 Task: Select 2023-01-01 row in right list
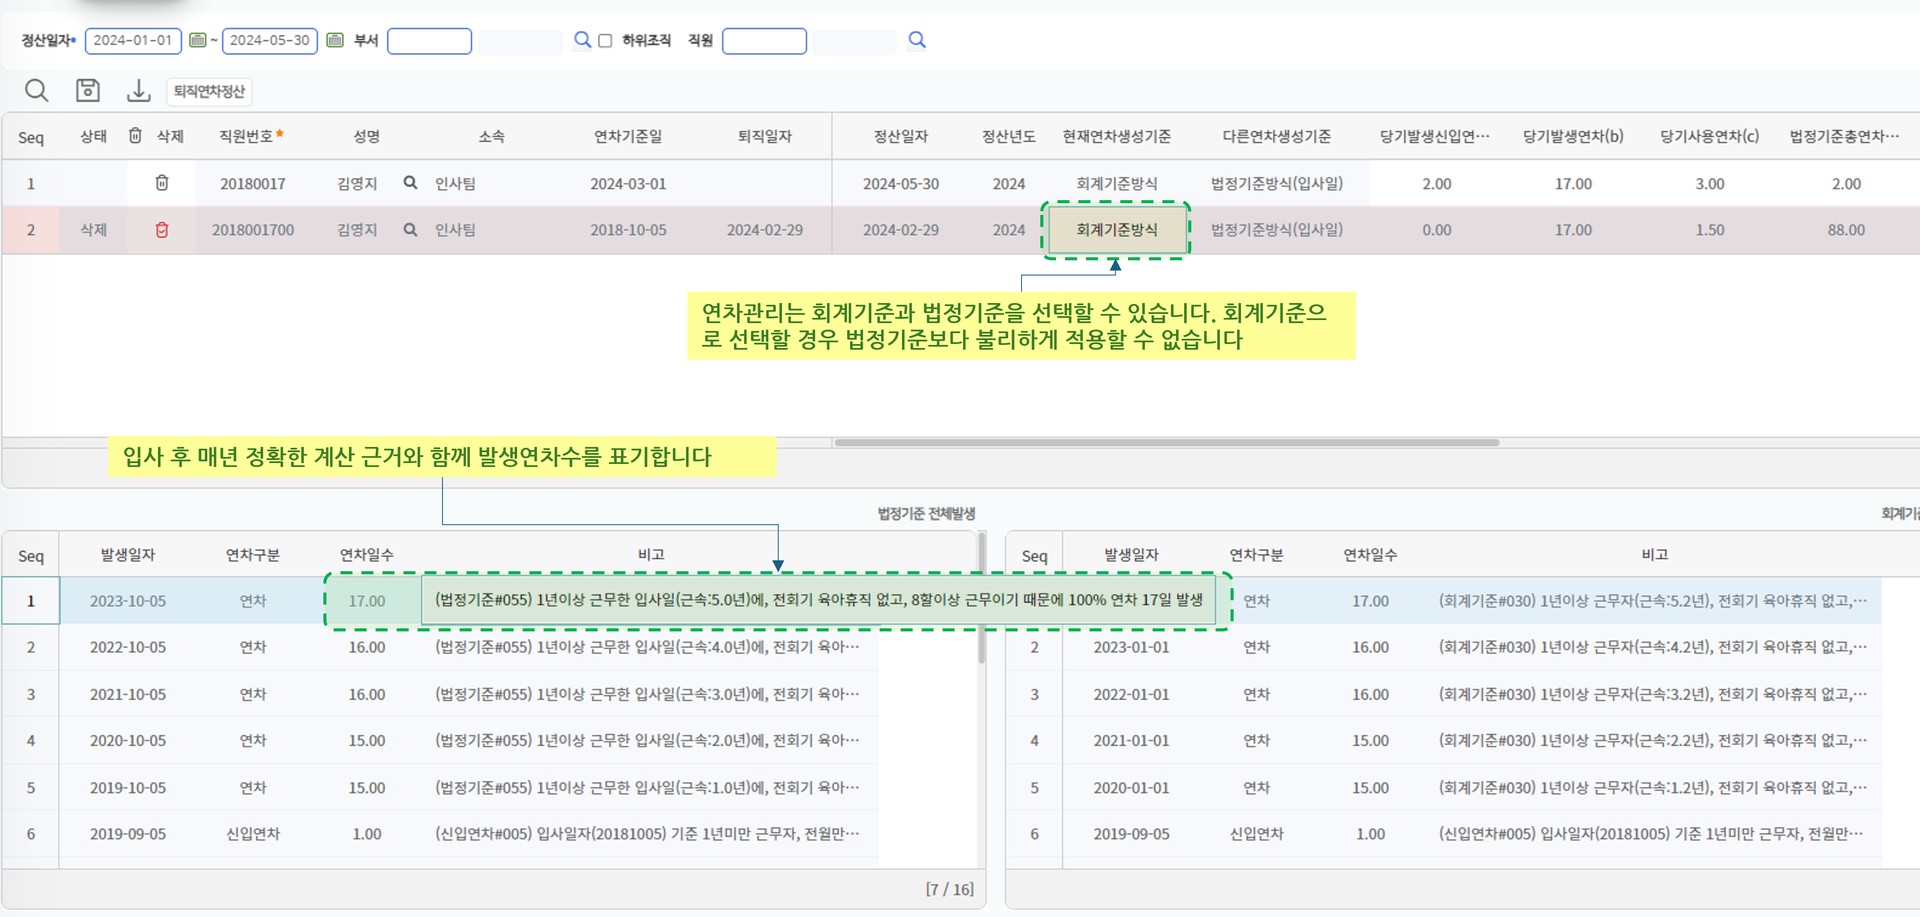1131,647
